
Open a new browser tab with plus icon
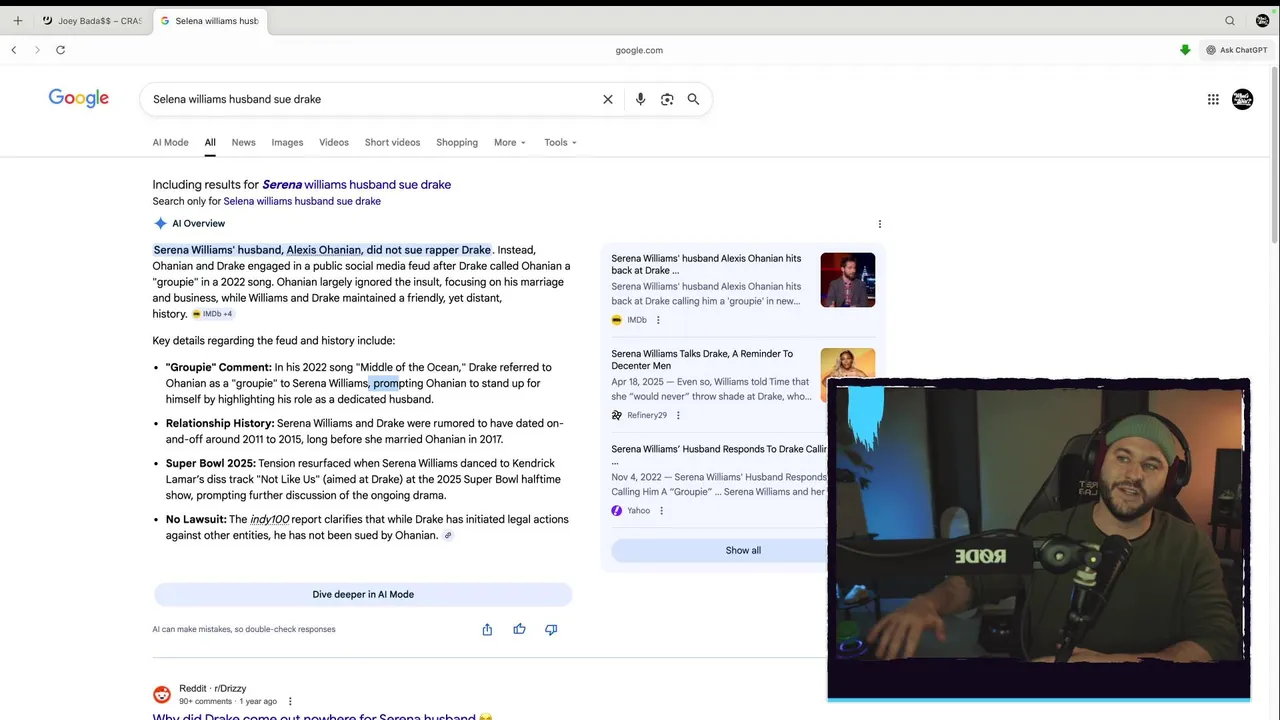[17, 21]
